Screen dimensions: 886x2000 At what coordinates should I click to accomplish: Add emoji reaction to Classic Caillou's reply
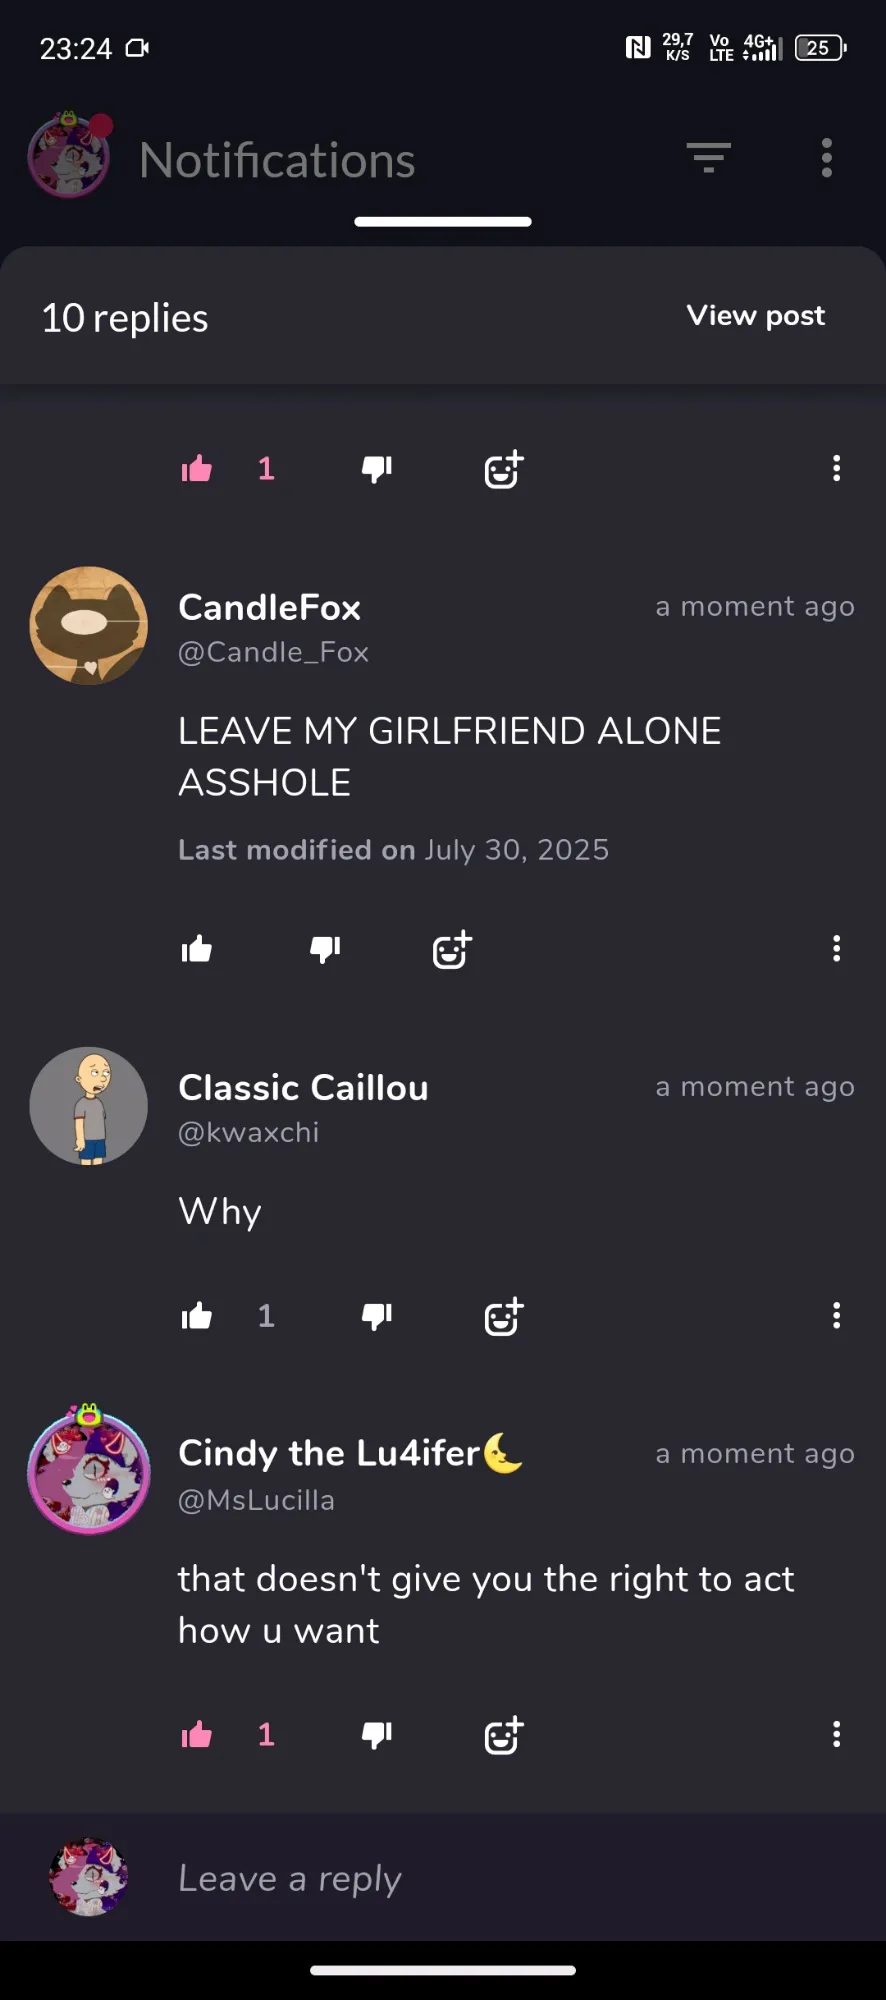pos(504,1316)
